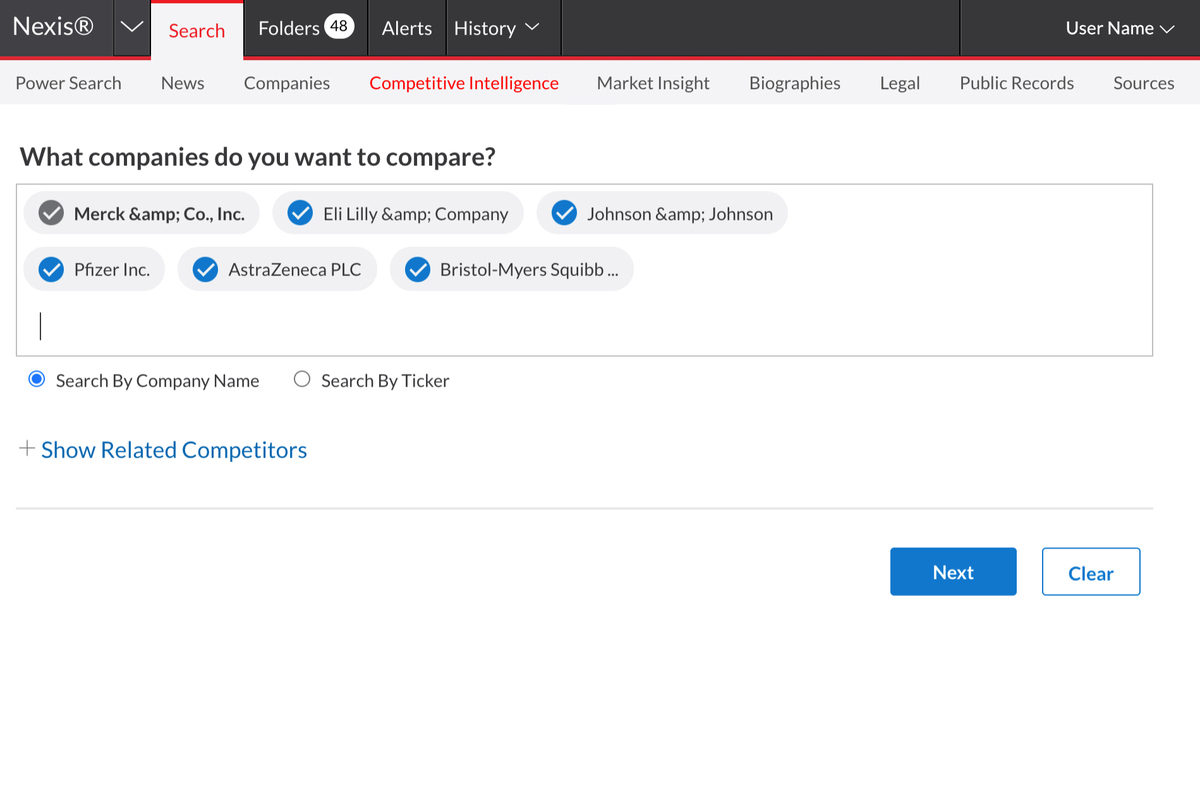Go to Power Search
The width and height of the screenshot is (1200, 812).
point(68,83)
